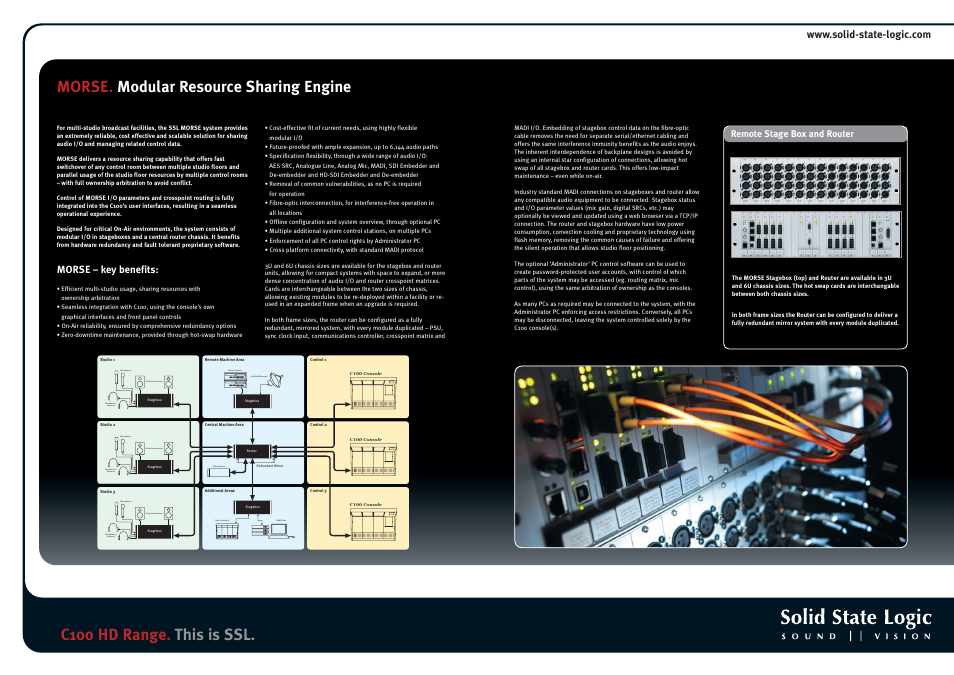954x675 pixels.
Task: Click the satellite dish icon in diagram
Action: [x=275, y=380]
